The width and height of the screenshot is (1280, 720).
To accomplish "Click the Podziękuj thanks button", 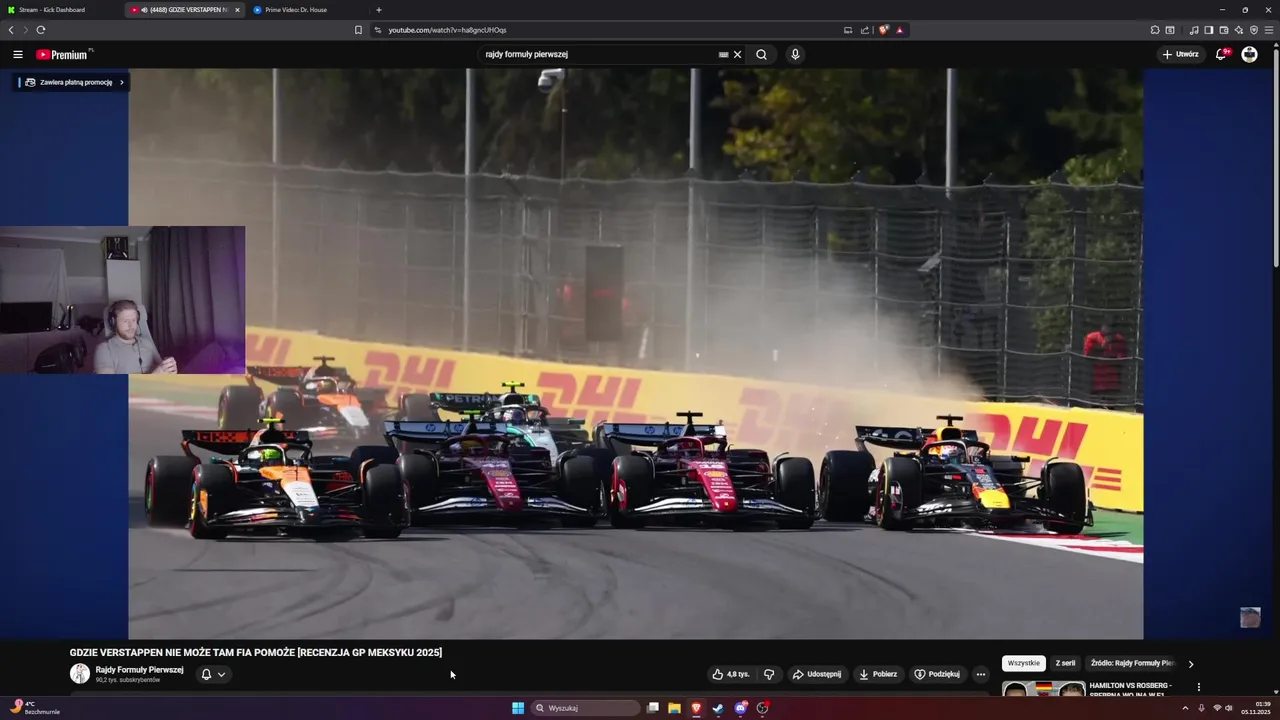I will pyautogui.click(x=937, y=674).
